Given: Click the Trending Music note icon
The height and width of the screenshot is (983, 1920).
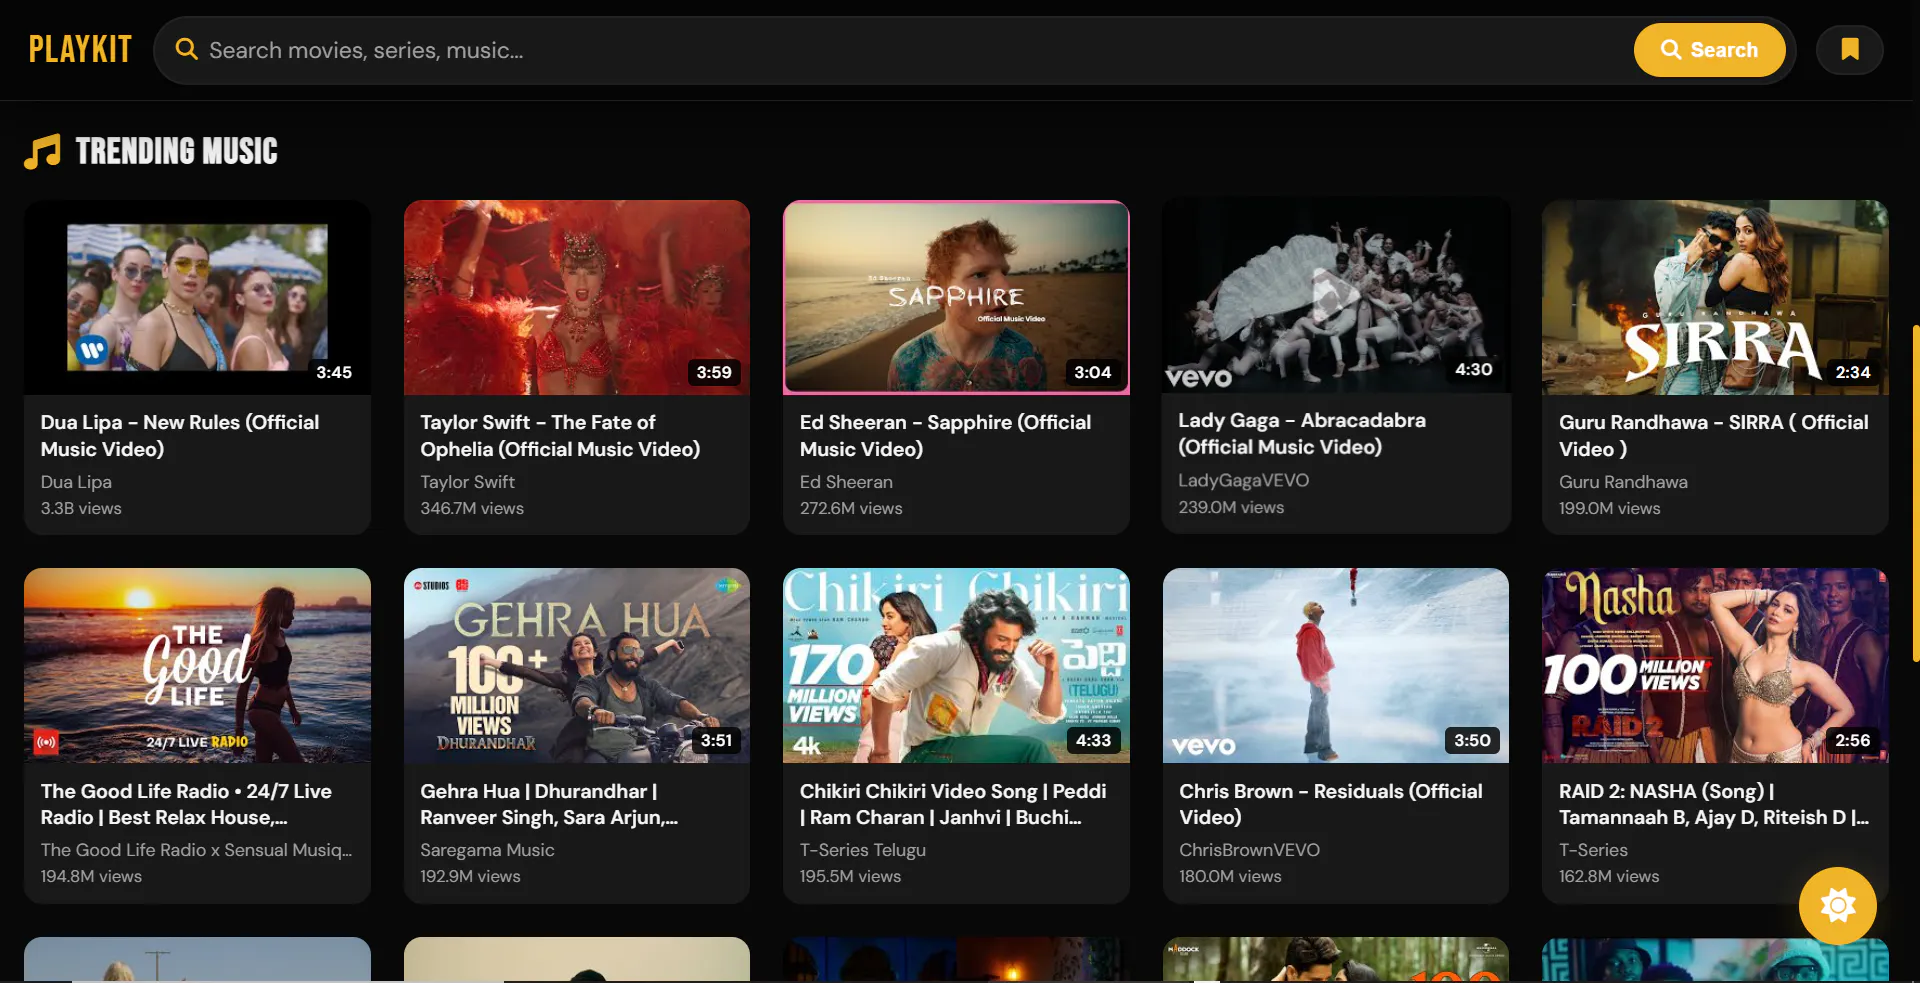Looking at the screenshot, I should click(42, 152).
